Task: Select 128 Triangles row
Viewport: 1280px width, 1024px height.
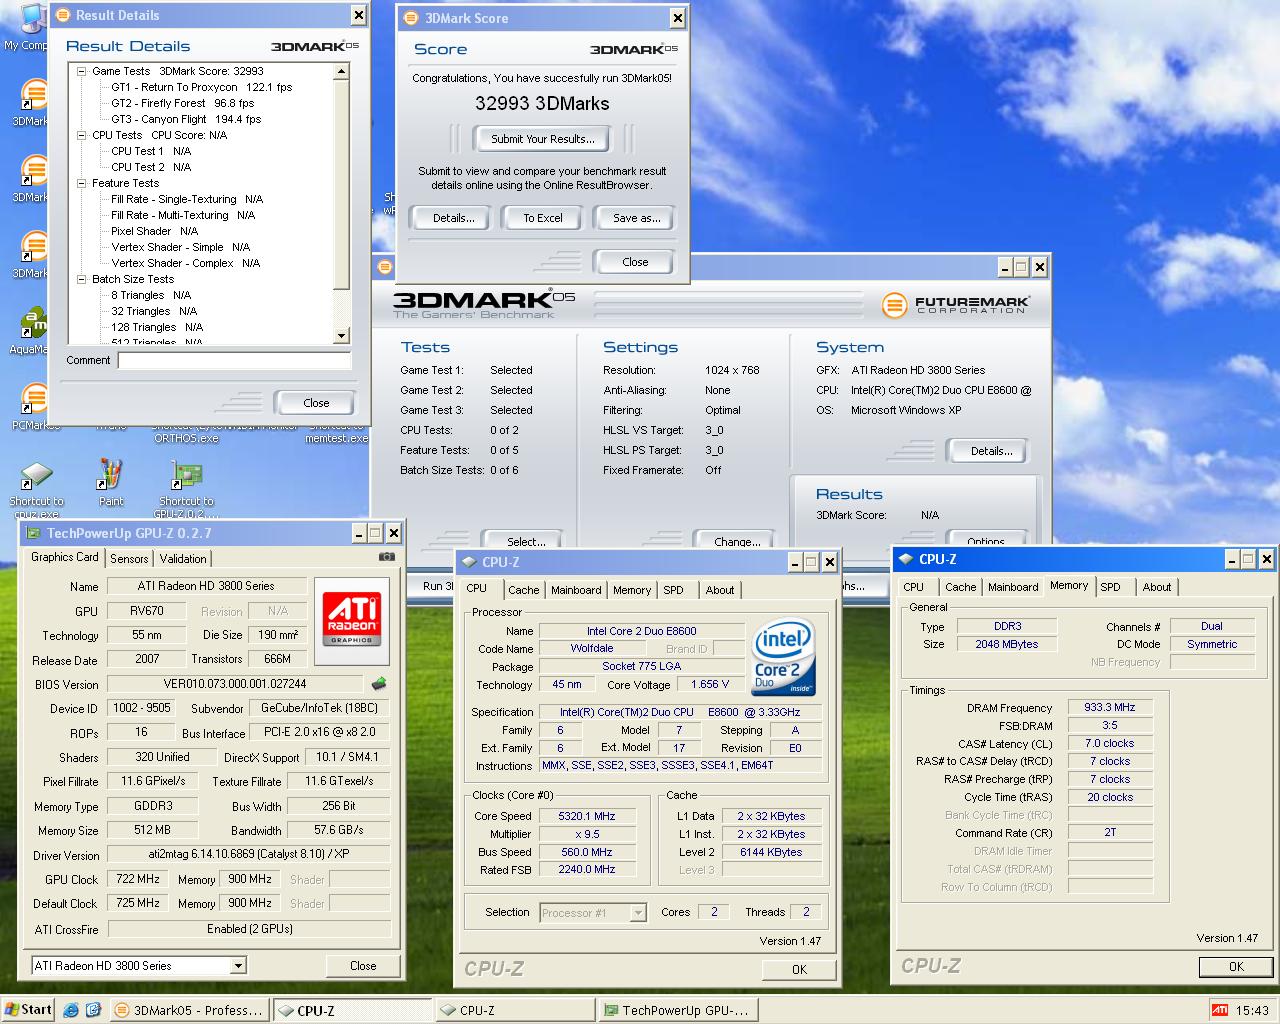Action: click(157, 327)
